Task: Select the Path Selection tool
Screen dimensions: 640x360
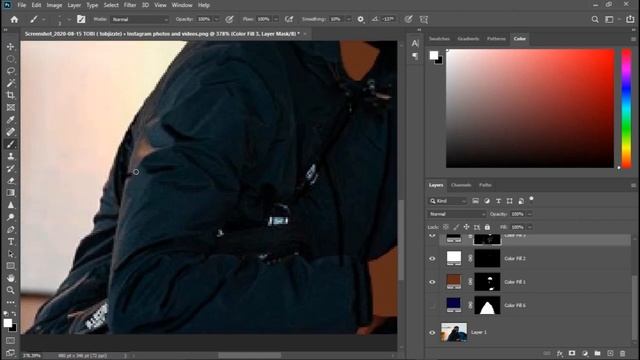Action: 11,254
